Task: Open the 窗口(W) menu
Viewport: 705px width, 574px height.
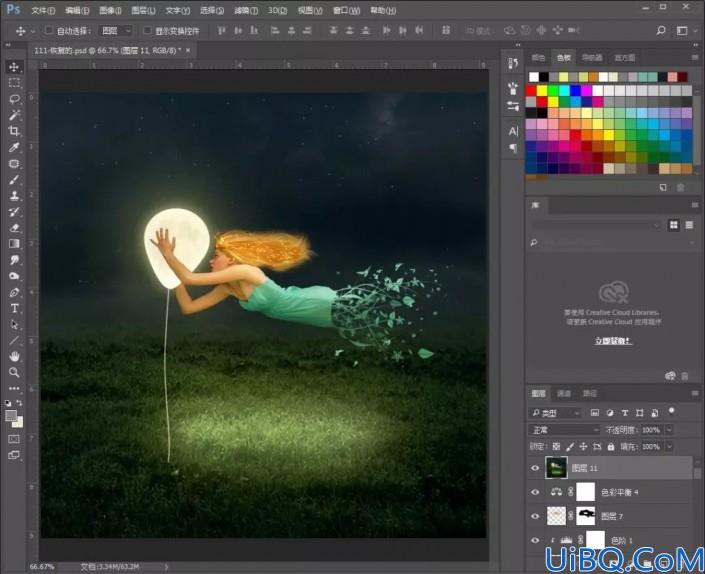Action: pyautogui.click(x=346, y=10)
